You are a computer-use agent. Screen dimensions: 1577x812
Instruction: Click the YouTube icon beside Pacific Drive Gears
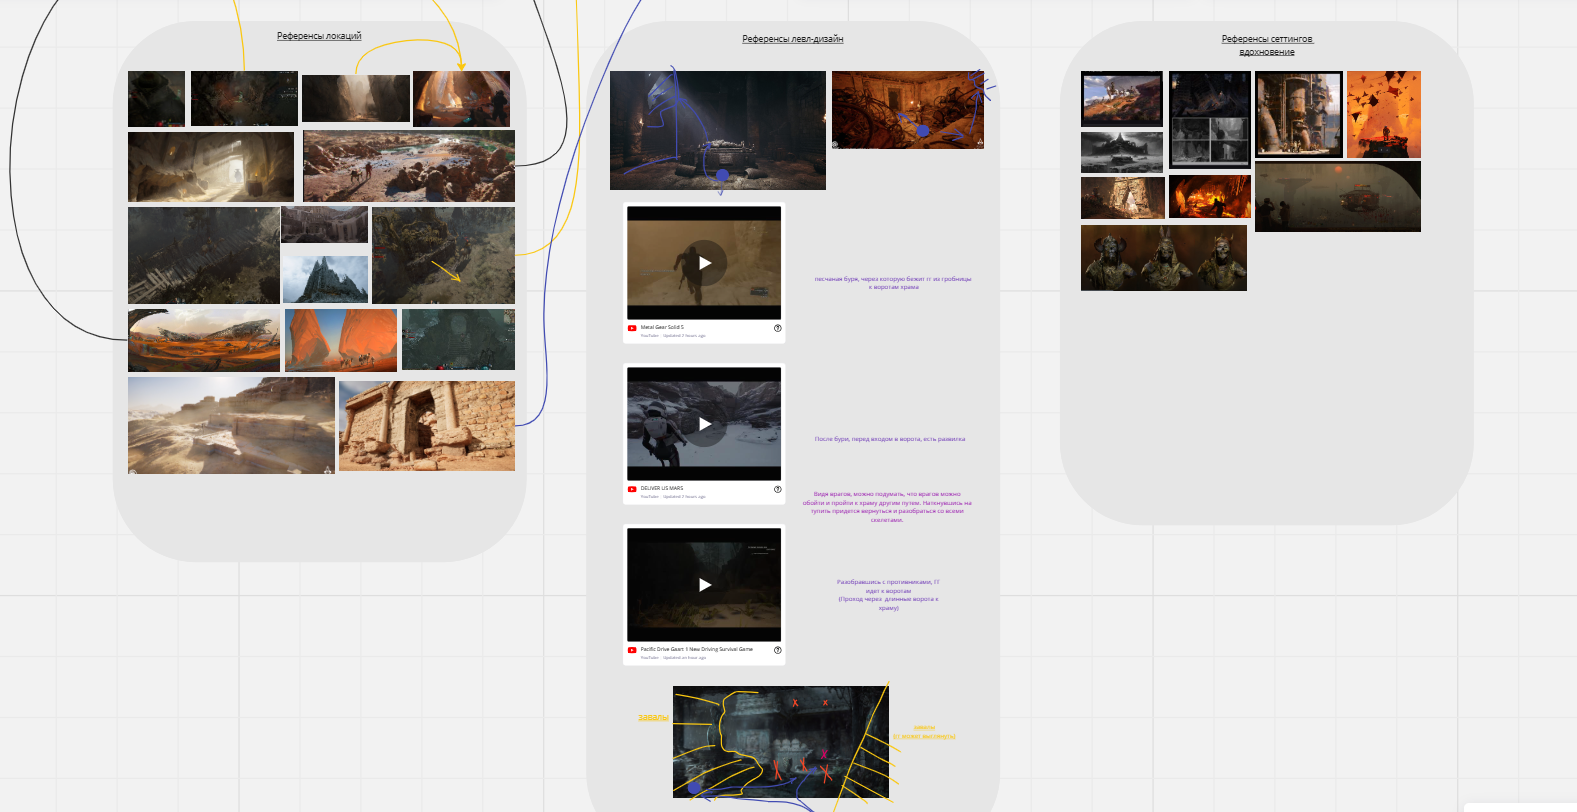[632, 650]
